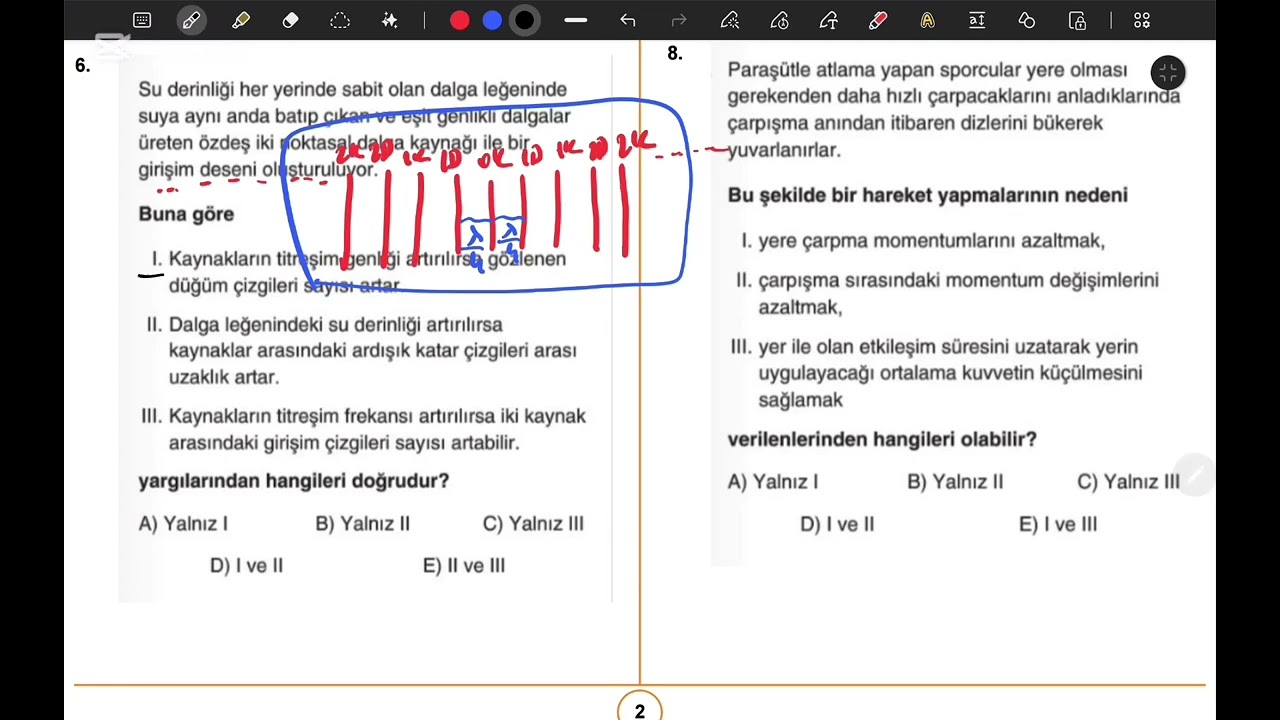The width and height of the screenshot is (1280, 720).
Task: Click 'Paraşütle atlama yapan sporcular' paragraph
Action: [x=954, y=110]
